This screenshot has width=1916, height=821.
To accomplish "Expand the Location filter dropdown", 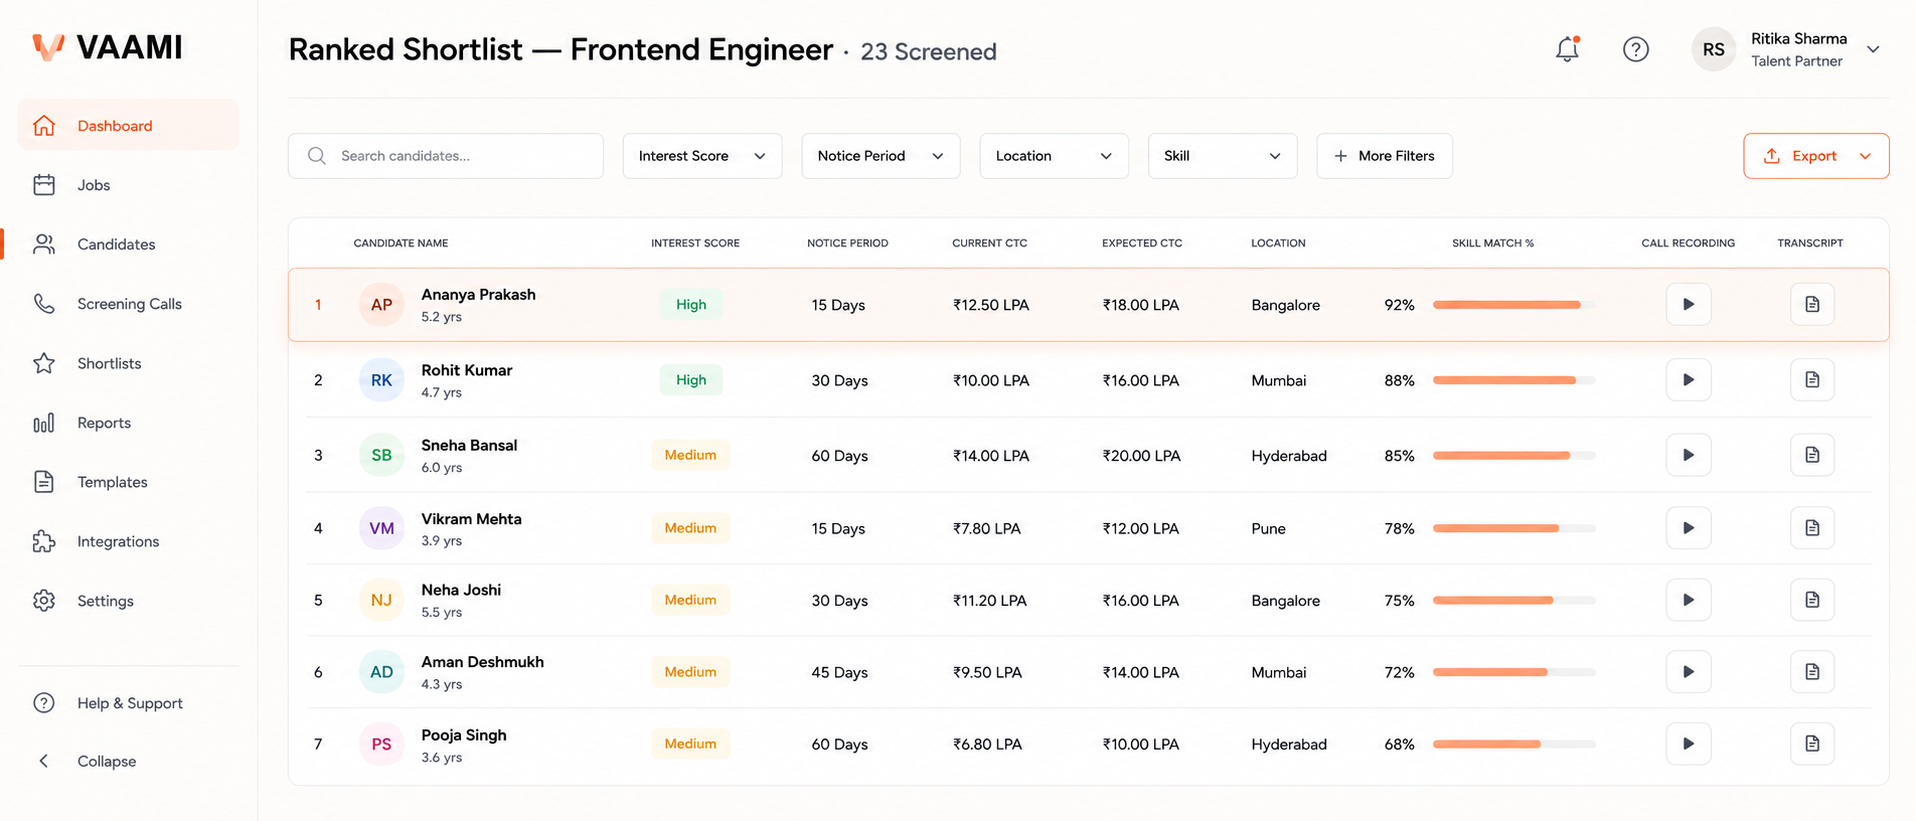I will [1054, 156].
